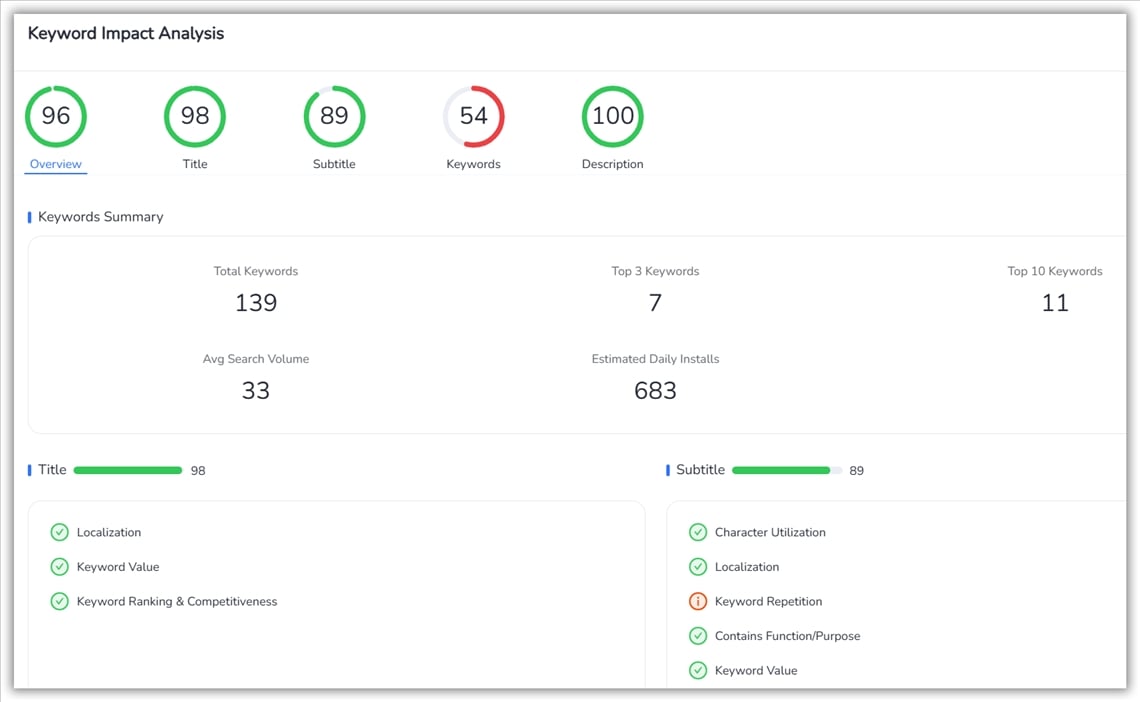Click the green checkmark beside Localization under Title
Viewport: 1140px width, 702px height.
59,532
